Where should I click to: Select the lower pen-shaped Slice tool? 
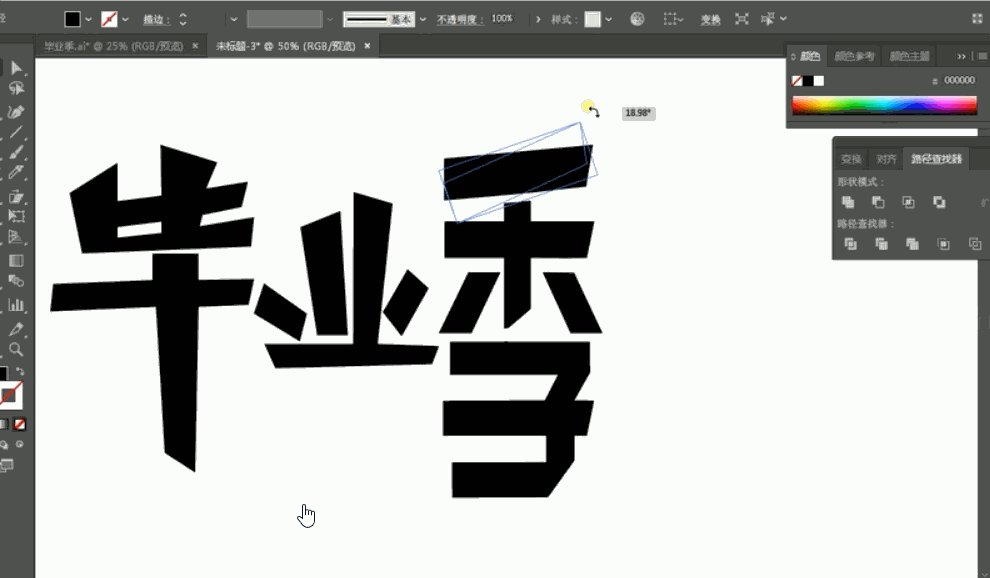click(x=16, y=328)
